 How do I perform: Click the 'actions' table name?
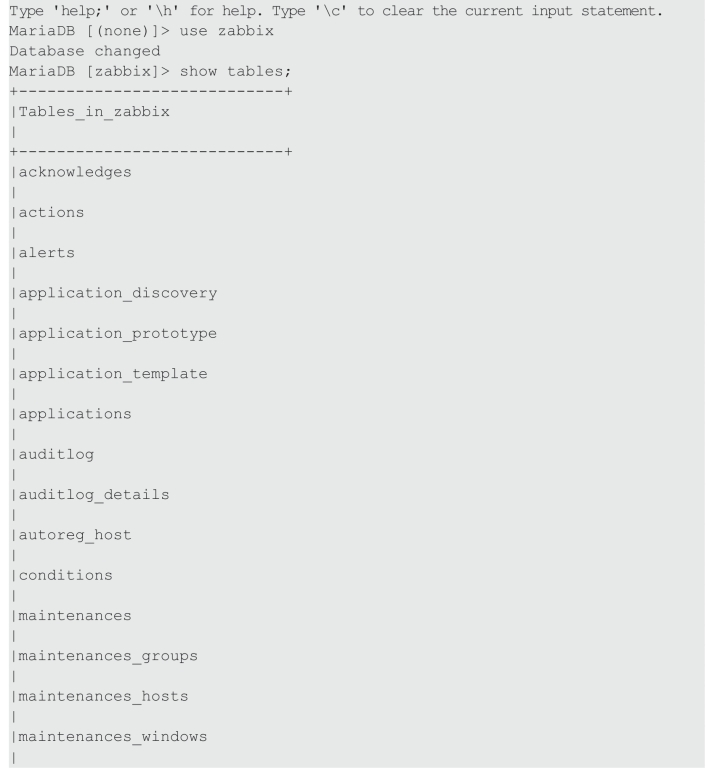(51, 213)
